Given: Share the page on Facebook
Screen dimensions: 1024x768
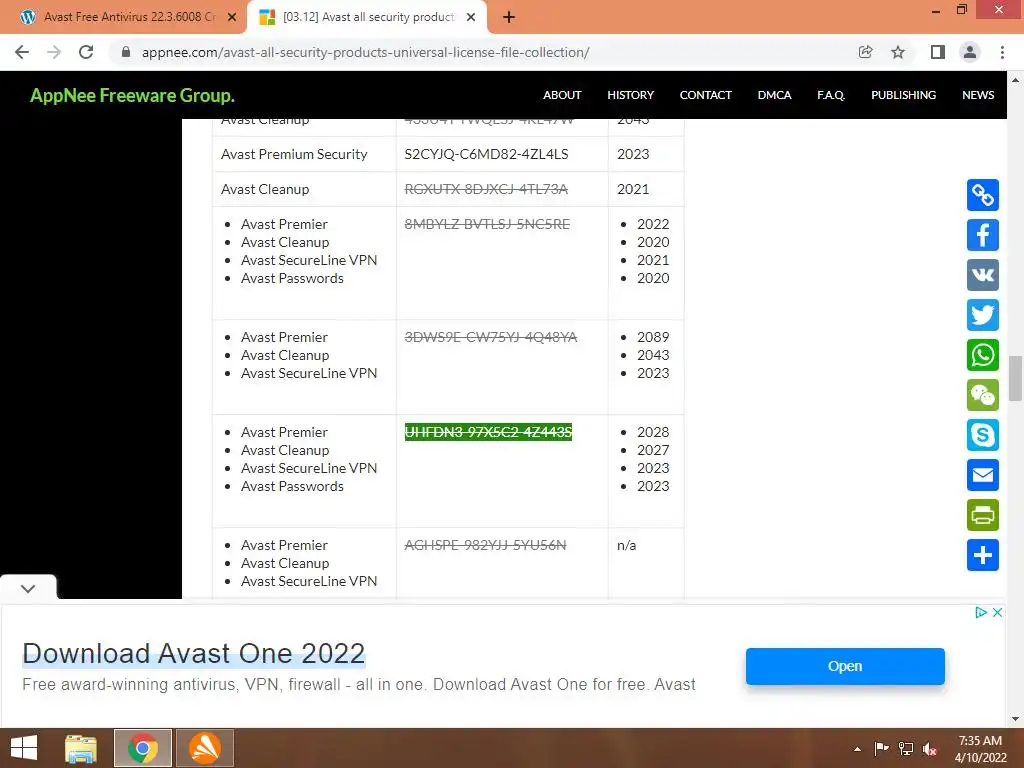Looking at the screenshot, I should tap(983, 235).
